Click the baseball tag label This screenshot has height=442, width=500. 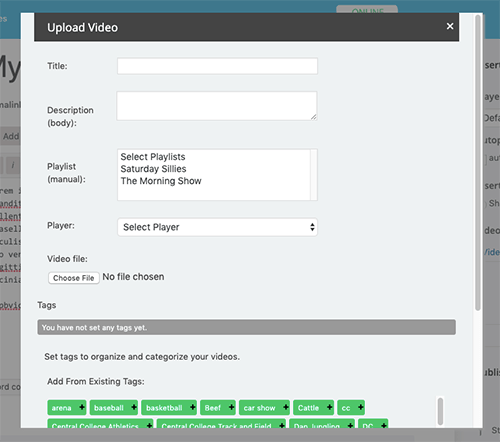click(x=109, y=408)
